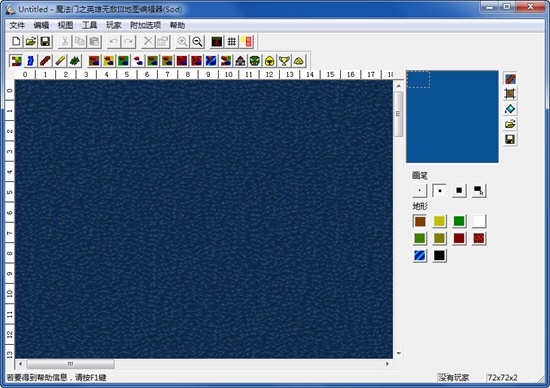
Task: Open the monsters object palette (green face icon)
Action: [255, 61]
